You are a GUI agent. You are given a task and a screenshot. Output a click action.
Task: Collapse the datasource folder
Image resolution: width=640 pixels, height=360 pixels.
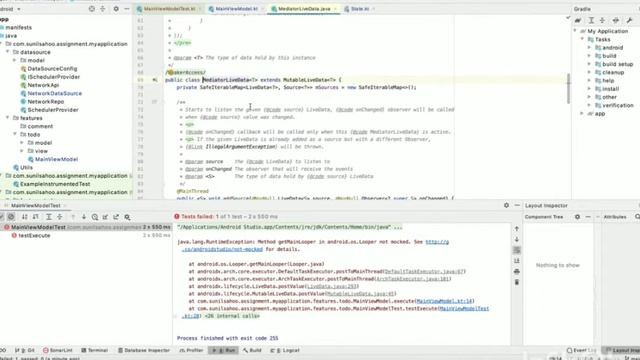(7, 52)
